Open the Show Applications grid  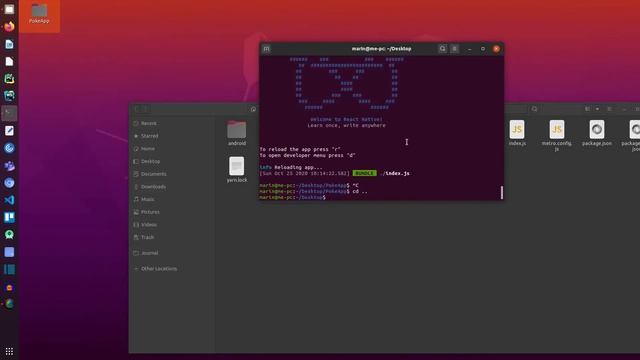point(9,351)
